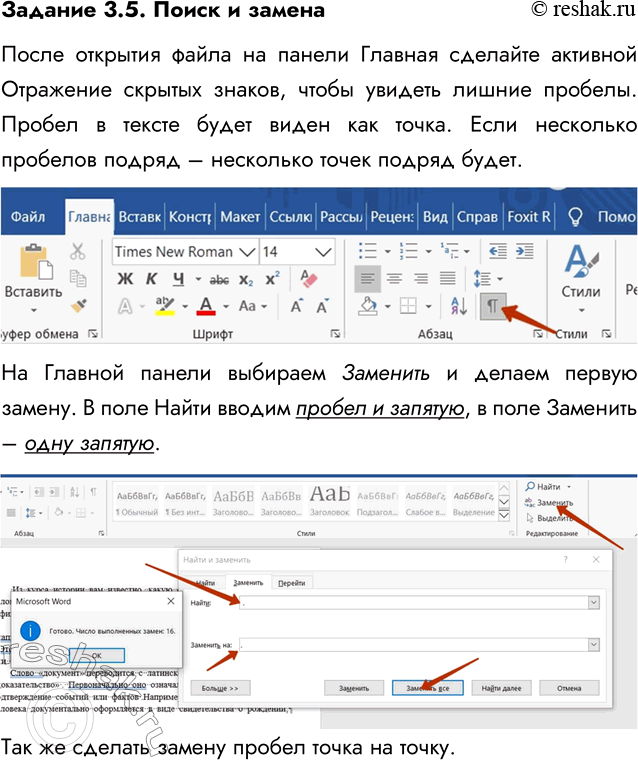This screenshot has height=760, width=638.
Task: Open the Times New Roman font dropdown
Action: coord(246,251)
